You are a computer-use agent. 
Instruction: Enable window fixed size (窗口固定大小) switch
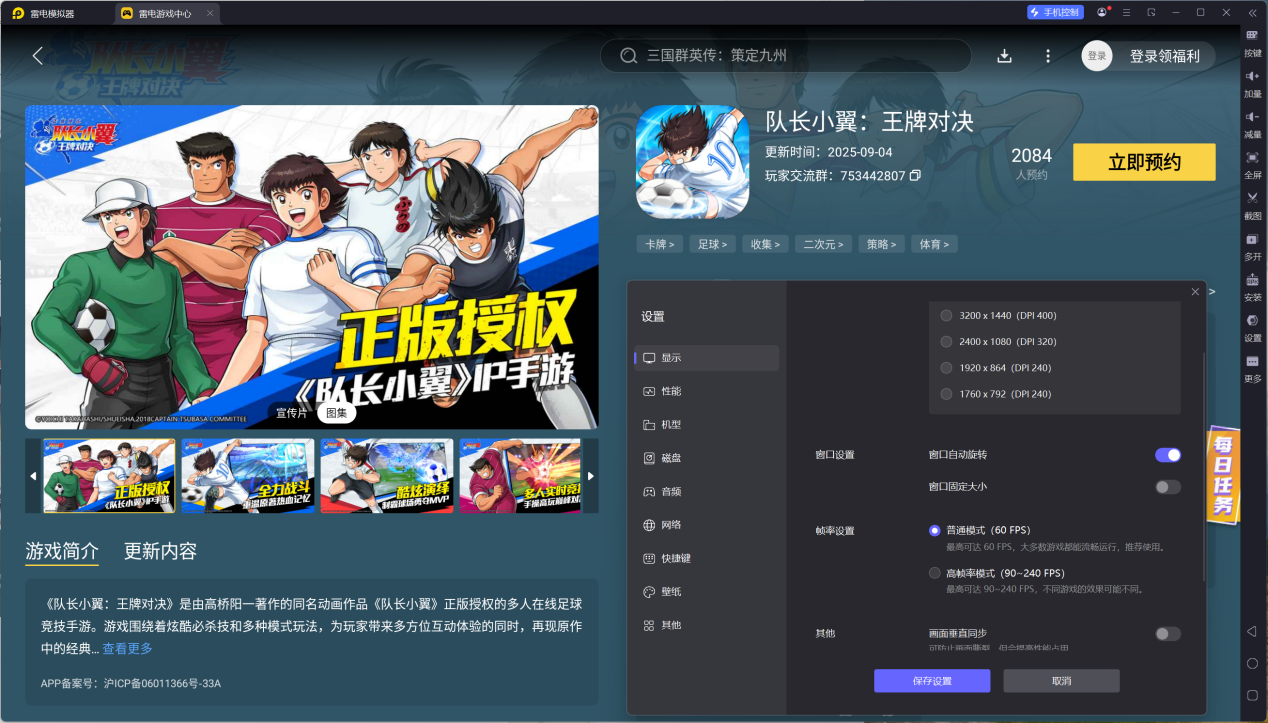[x=1167, y=487]
